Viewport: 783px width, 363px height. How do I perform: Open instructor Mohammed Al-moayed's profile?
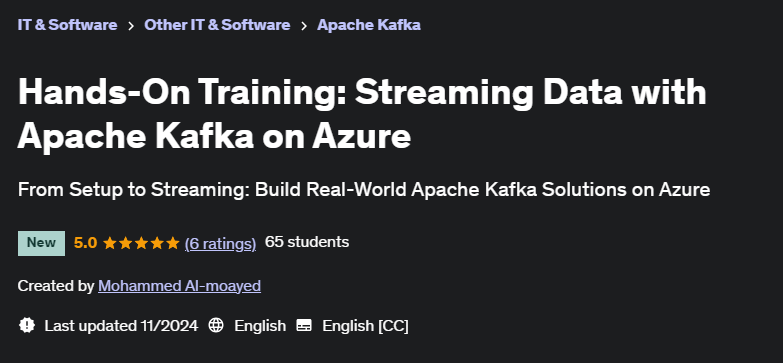coord(179,286)
